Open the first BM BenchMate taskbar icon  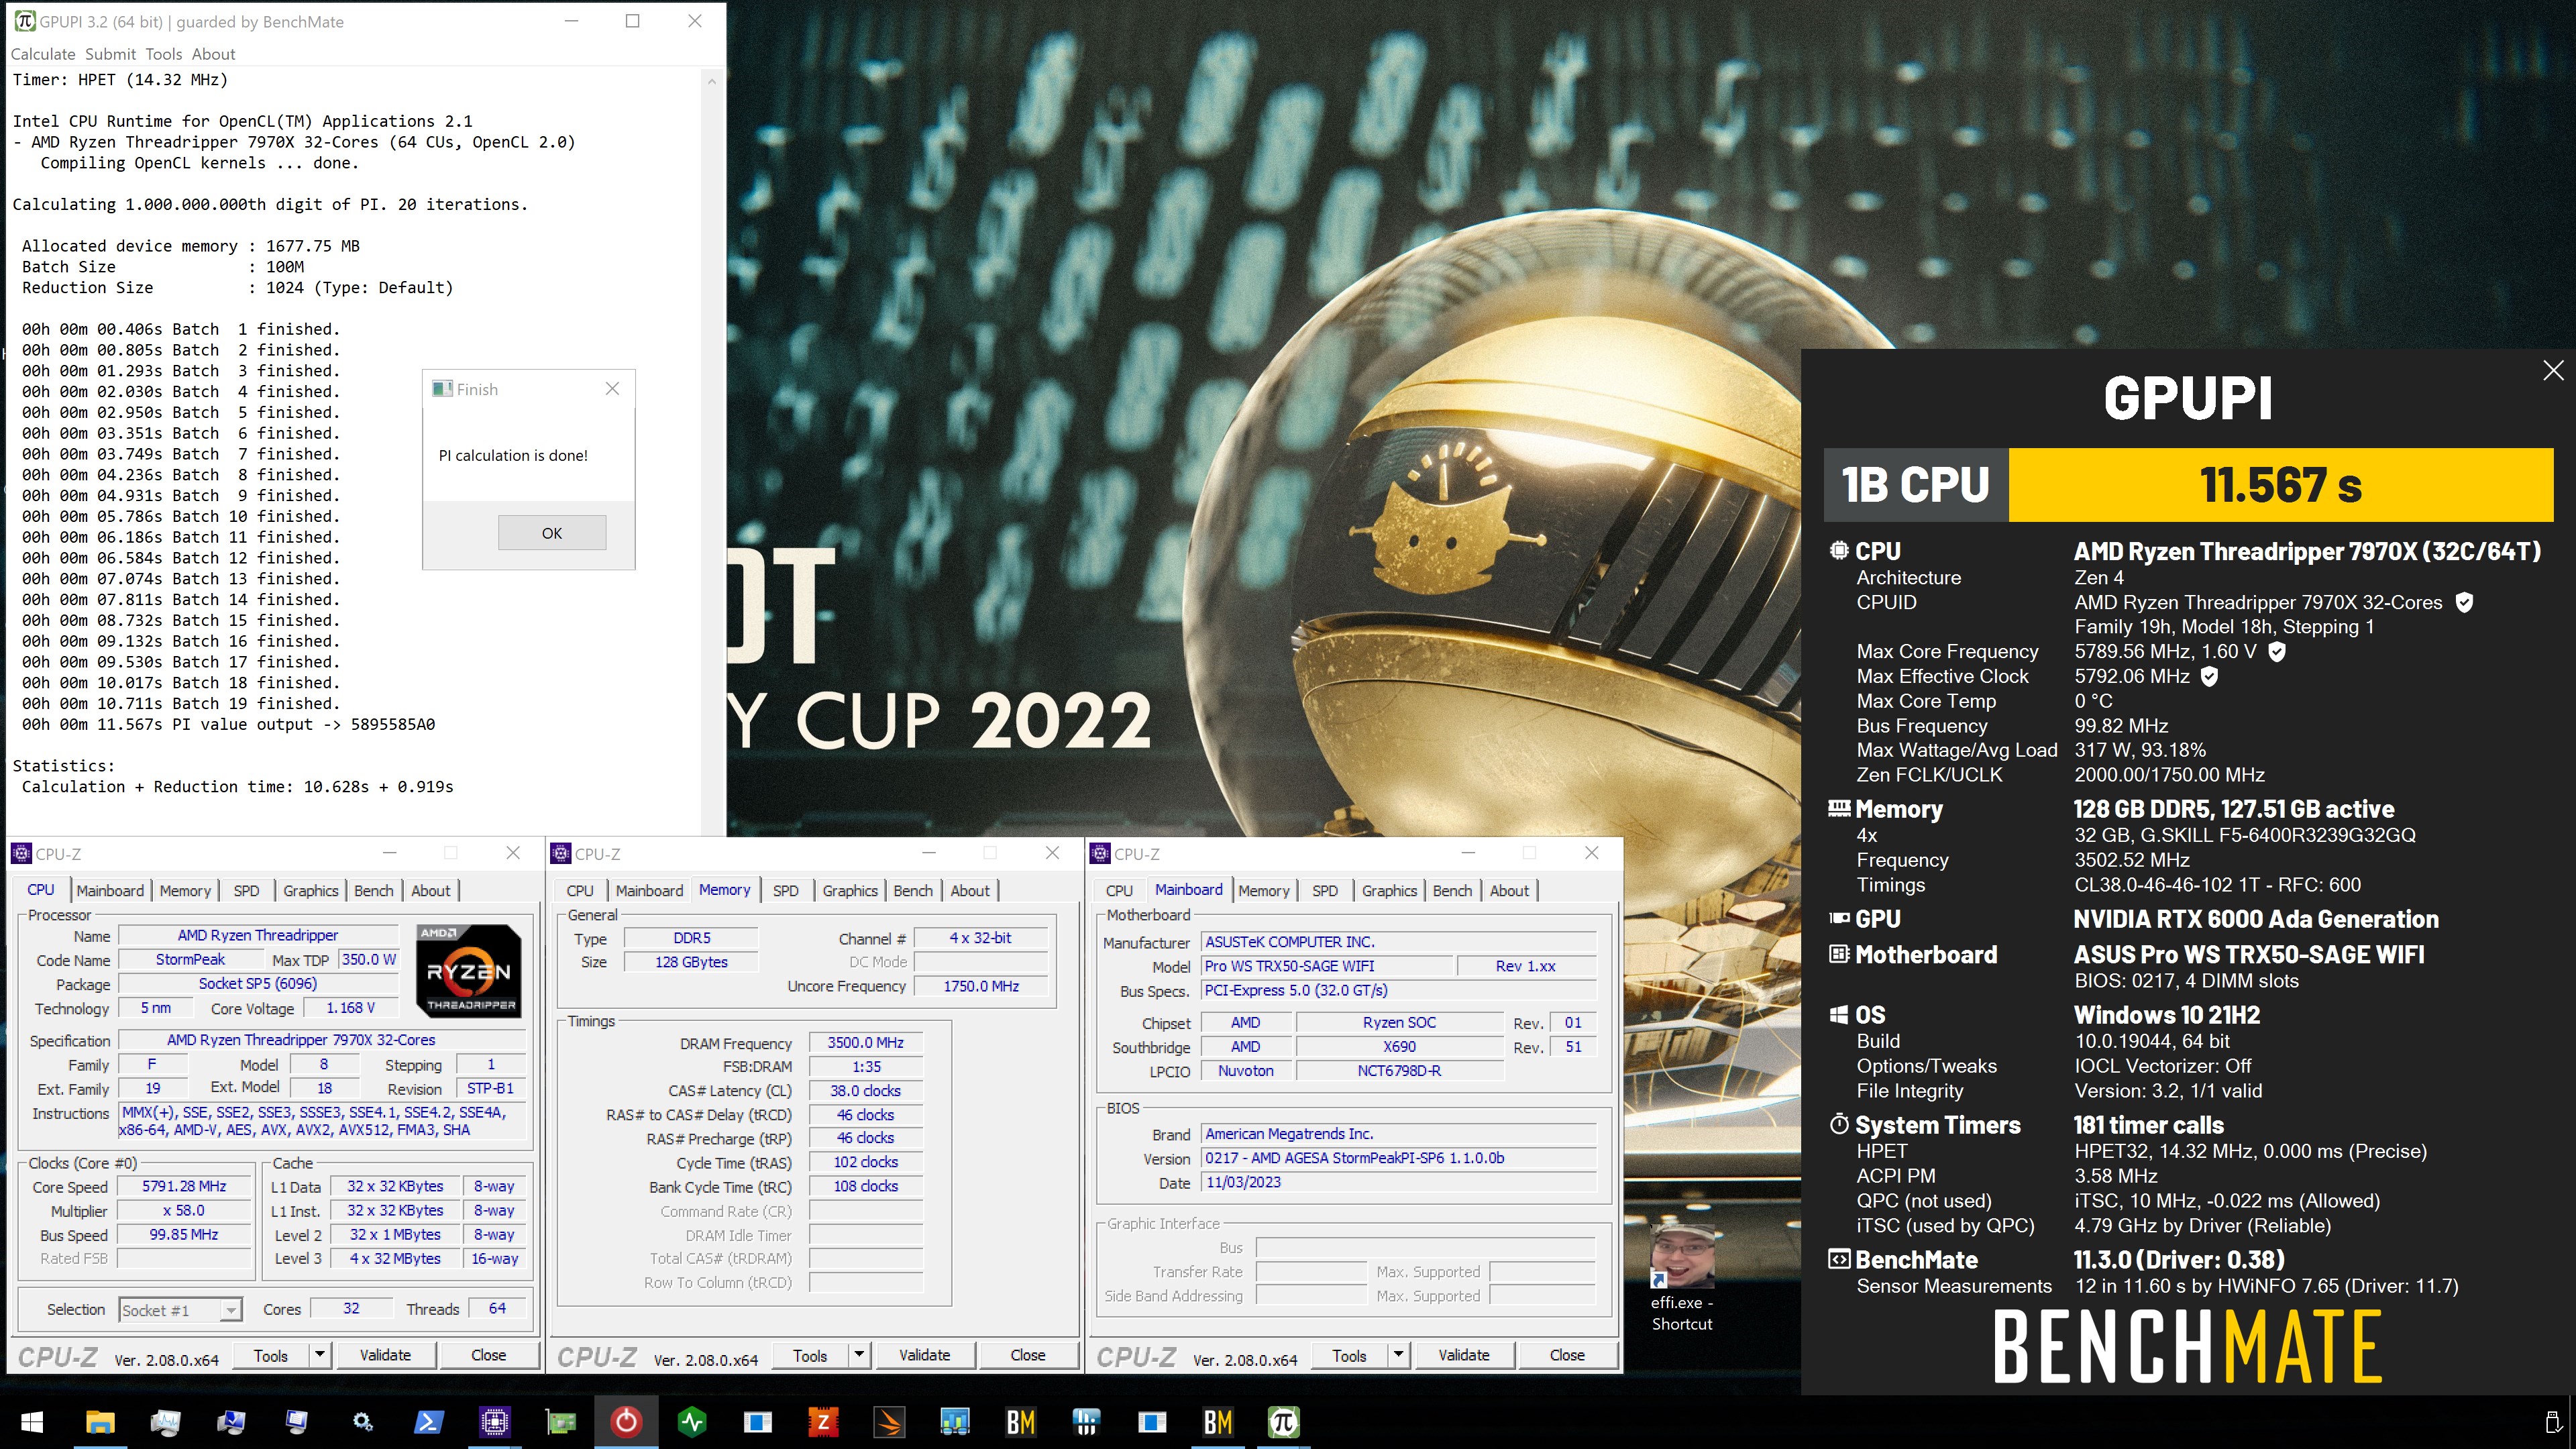1020,1421
